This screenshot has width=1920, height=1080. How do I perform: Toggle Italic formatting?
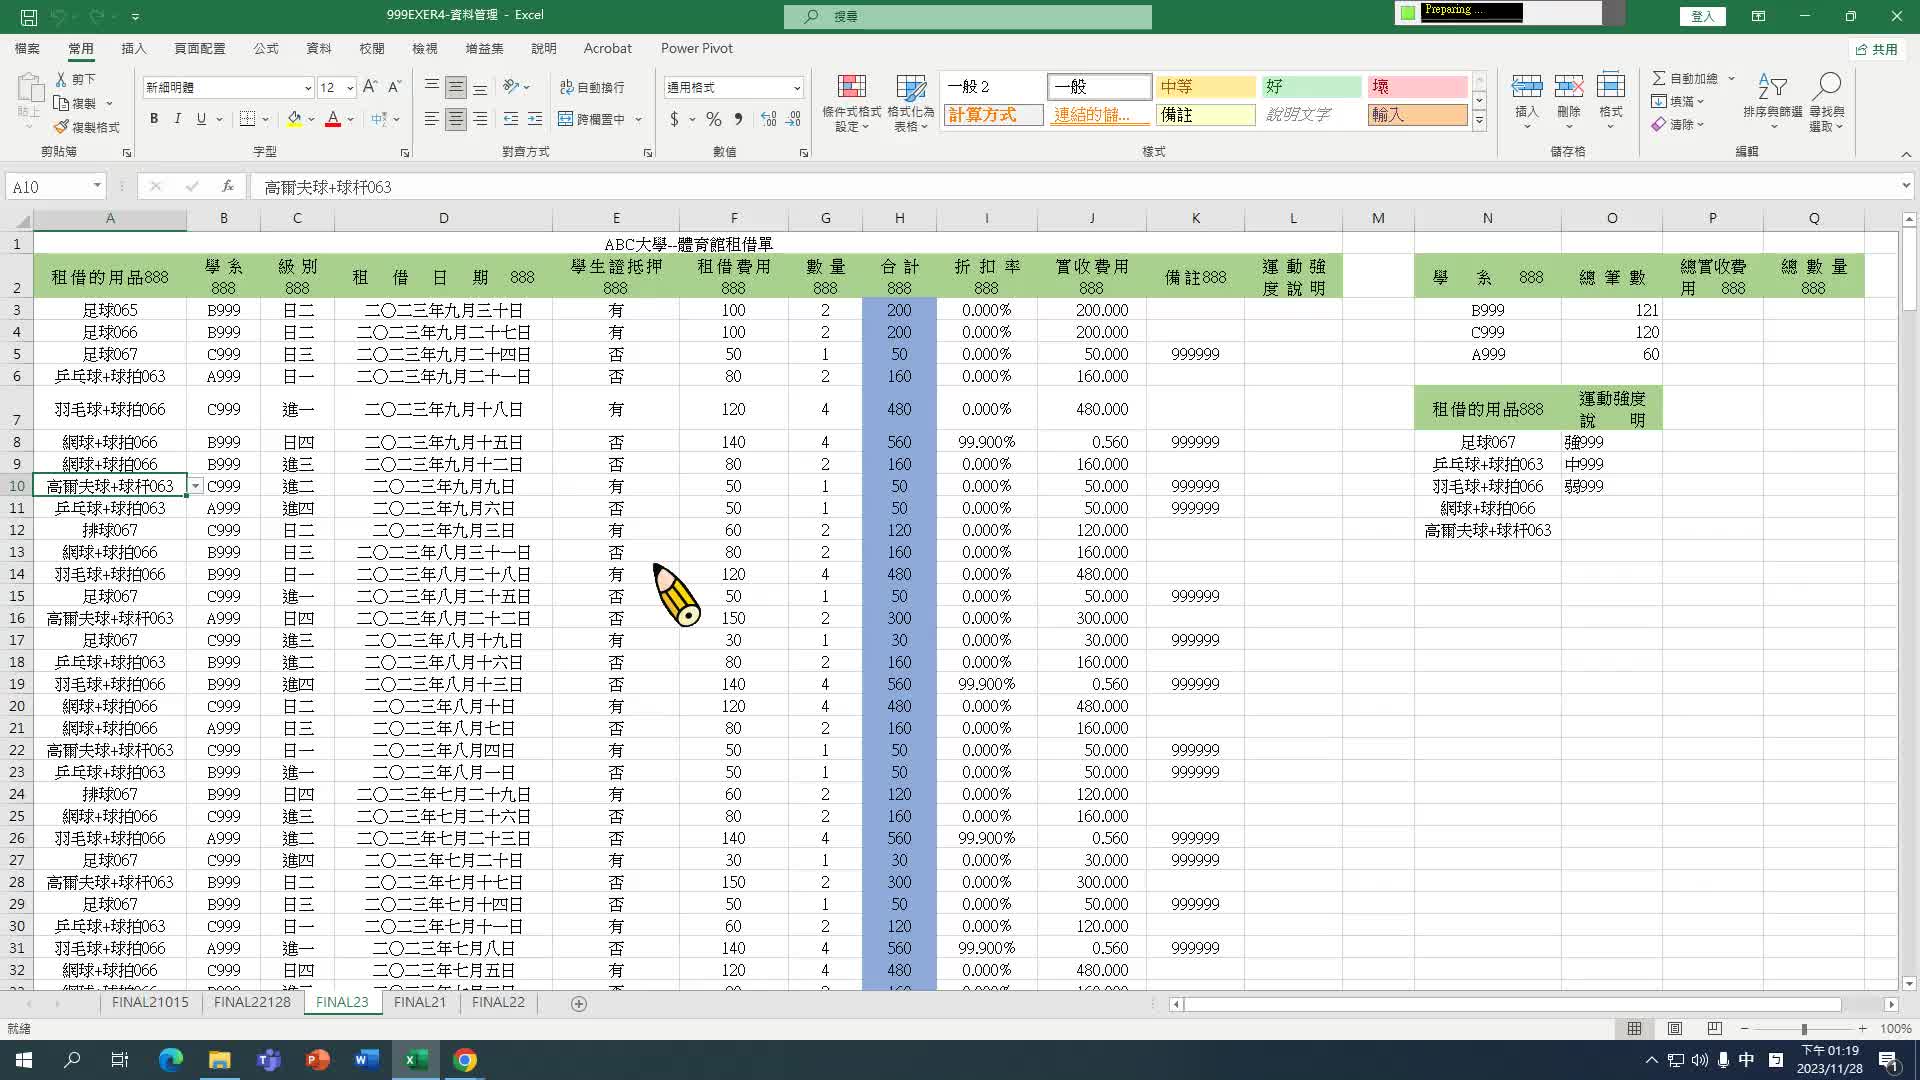178,119
